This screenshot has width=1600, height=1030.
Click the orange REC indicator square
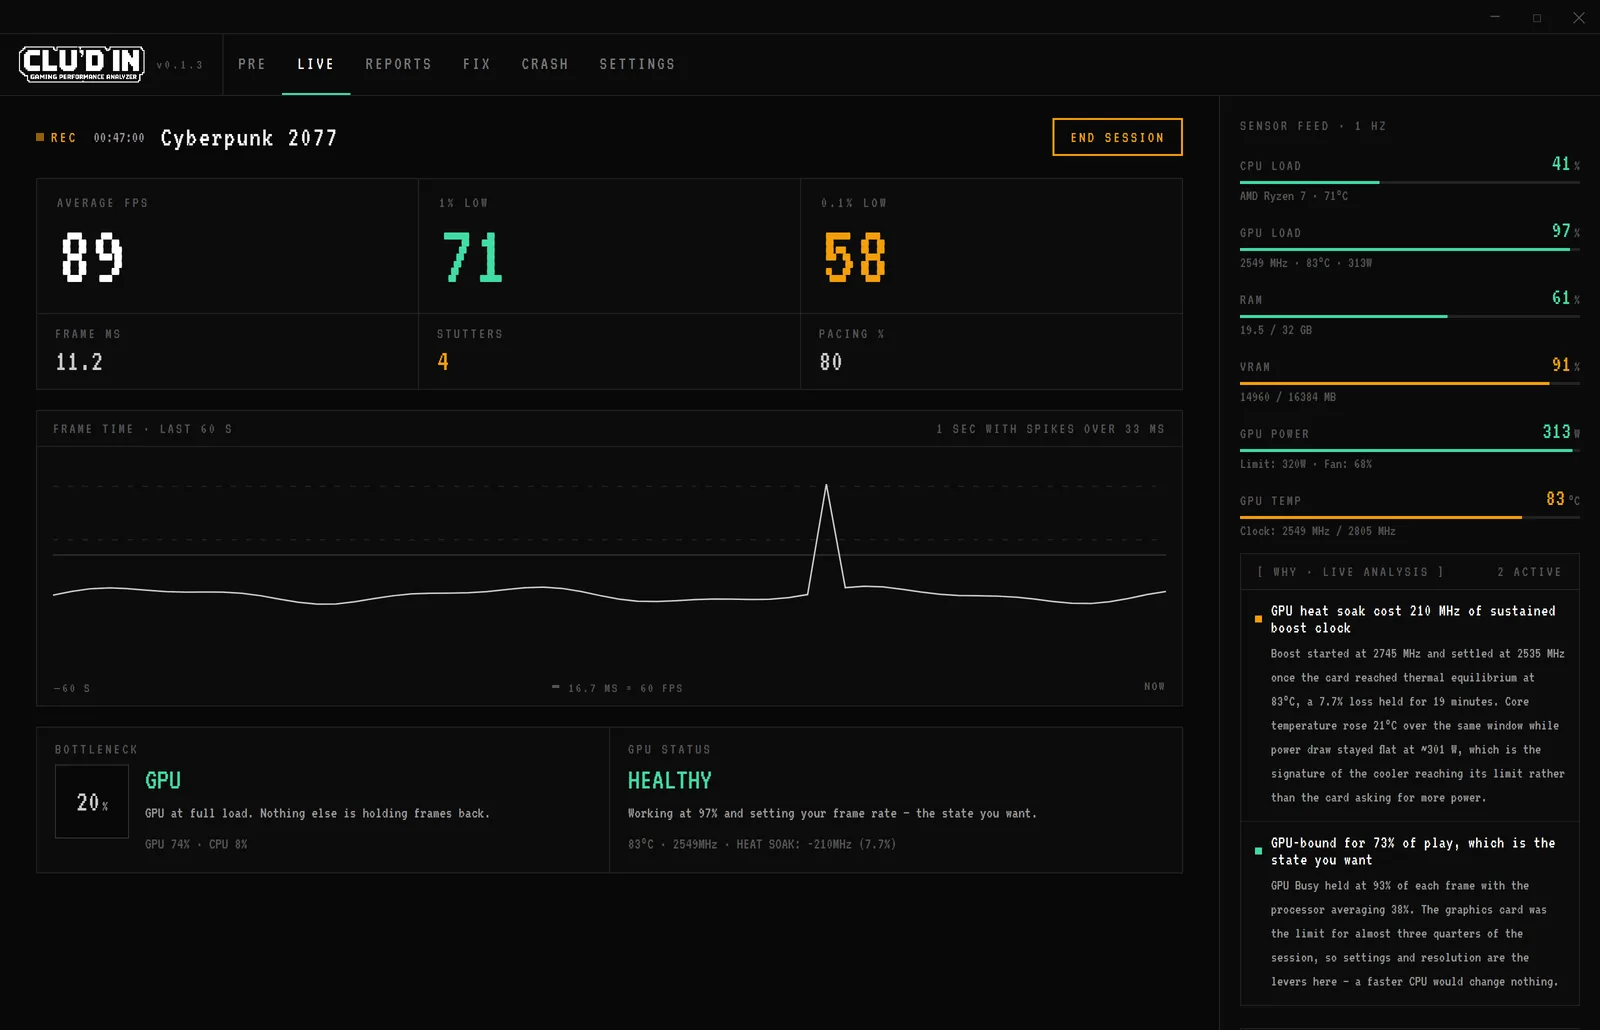(x=40, y=137)
